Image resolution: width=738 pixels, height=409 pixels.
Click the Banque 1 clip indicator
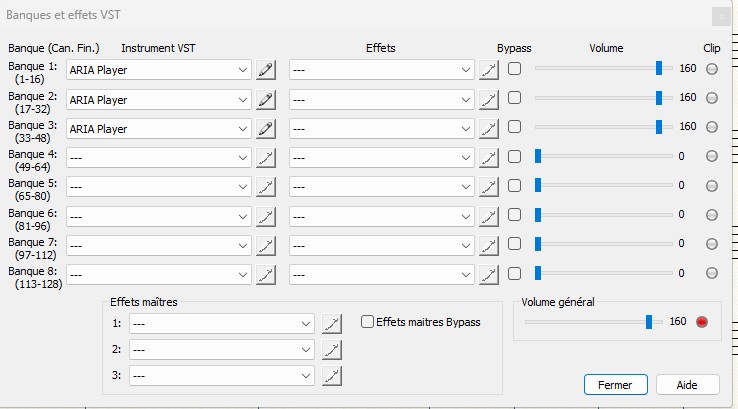point(712,69)
